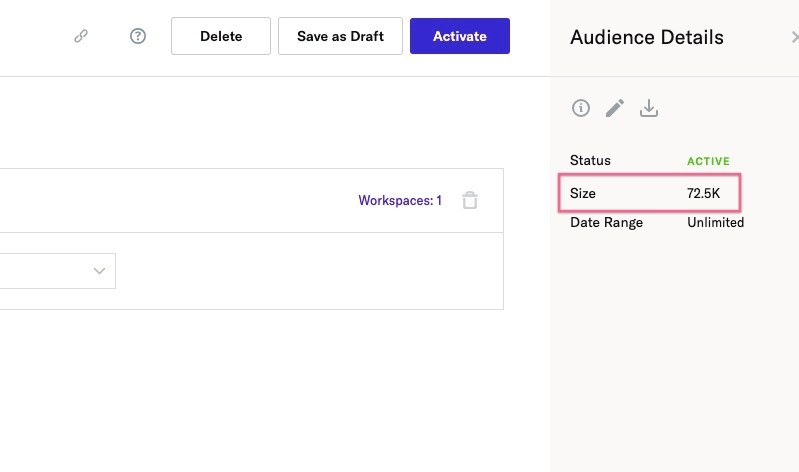Click the copy link chain icon
The height and width of the screenshot is (472, 799).
click(x=81, y=36)
